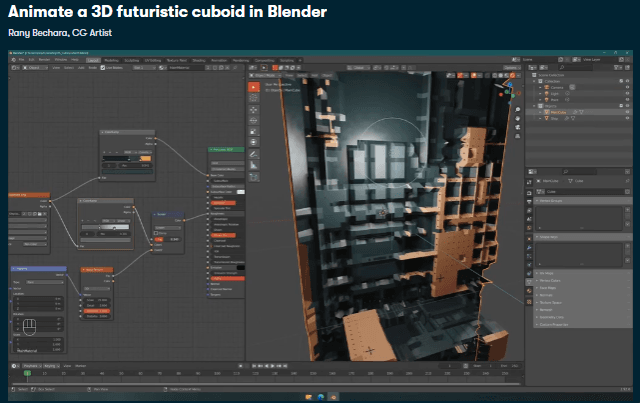The image size is (640, 403).
Task: Hide the Light object in outliner
Action: [x=627, y=94]
